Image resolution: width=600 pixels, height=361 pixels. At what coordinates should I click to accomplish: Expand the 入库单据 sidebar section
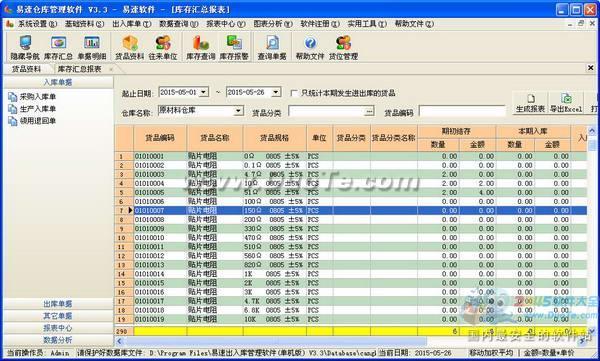point(58,82)
